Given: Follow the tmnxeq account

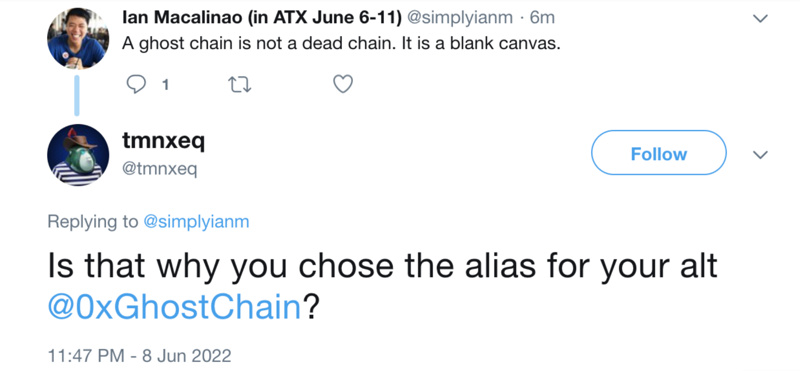Looking at the screenshot, I should click(x=659, y=153).
